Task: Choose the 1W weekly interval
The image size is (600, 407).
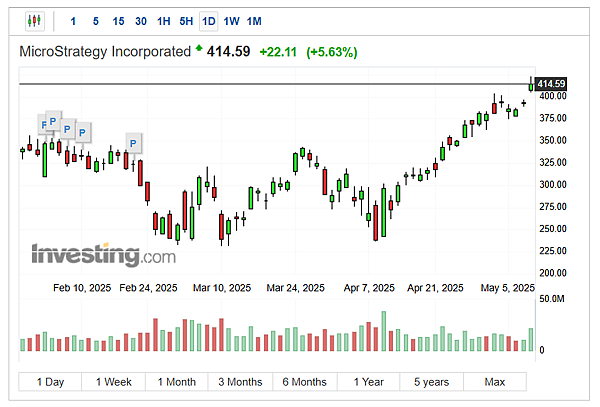Action: tap(232, 21)
